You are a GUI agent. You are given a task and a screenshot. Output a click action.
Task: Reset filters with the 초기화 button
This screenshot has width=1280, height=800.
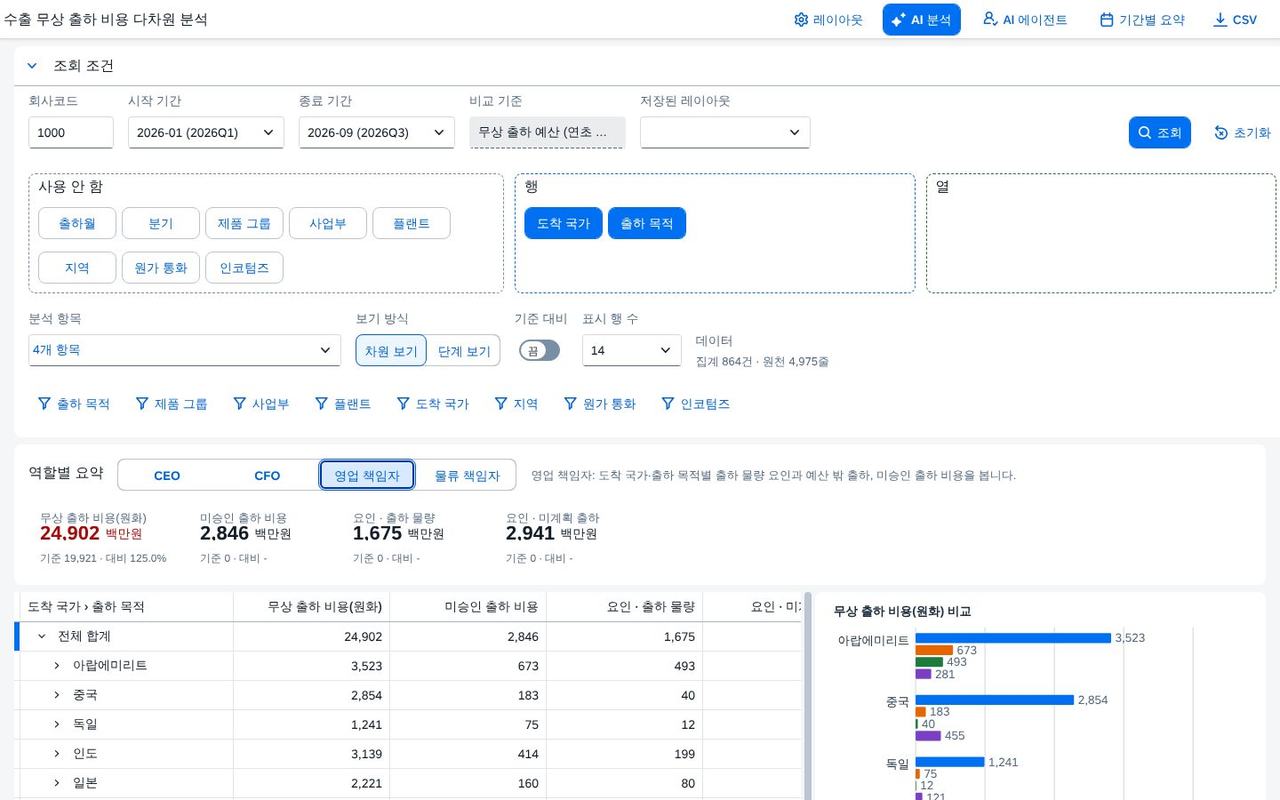tap(1242, 133)
